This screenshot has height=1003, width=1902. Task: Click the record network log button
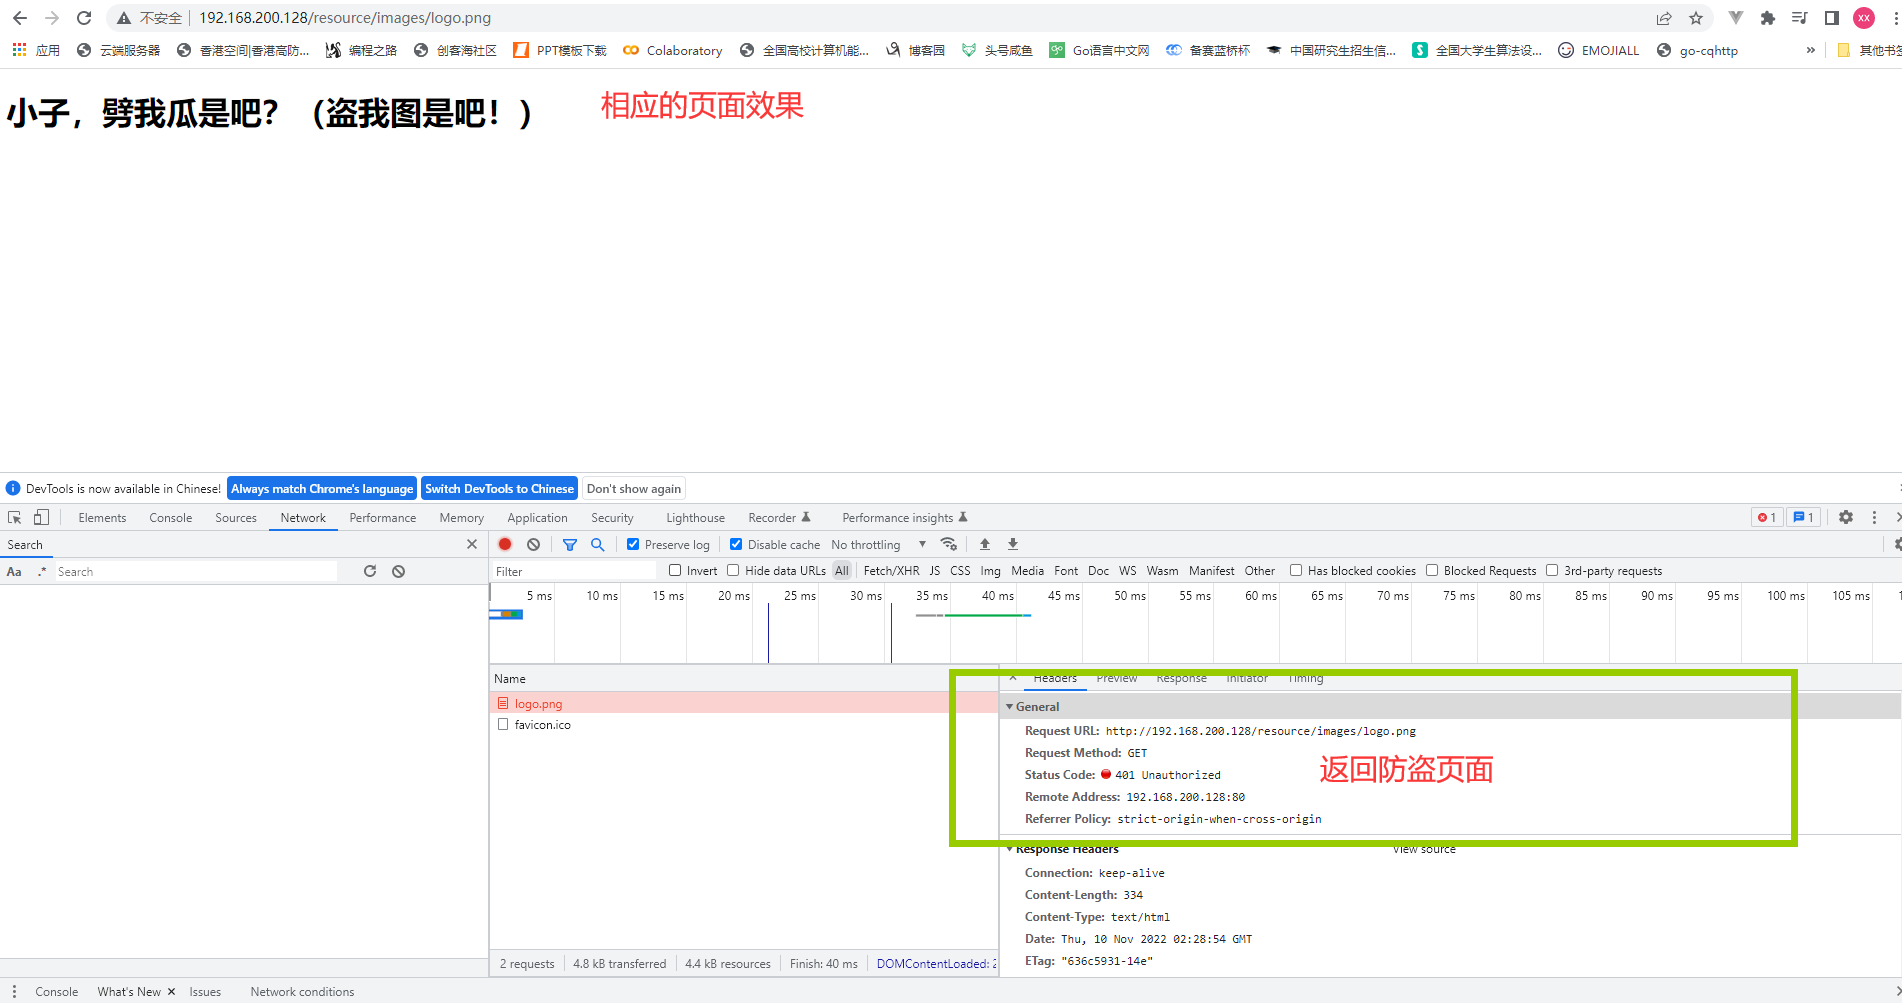pyautogui.click(x=505, y=544)
